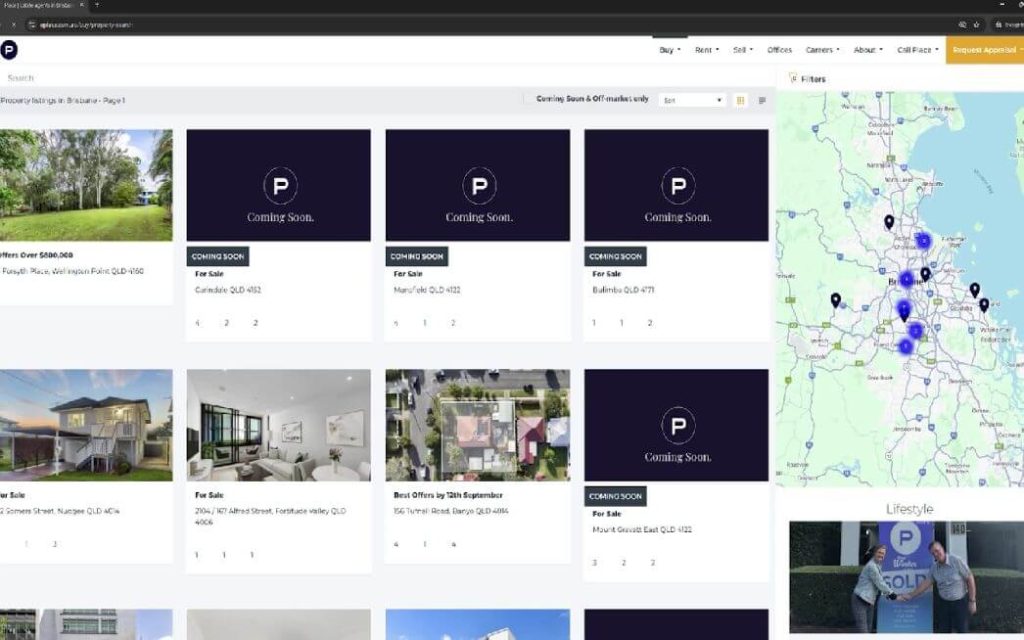The height and width of the screenshot is (640, 1024).
Task: Open the Sort dropdown
Action: click(692, 100)
